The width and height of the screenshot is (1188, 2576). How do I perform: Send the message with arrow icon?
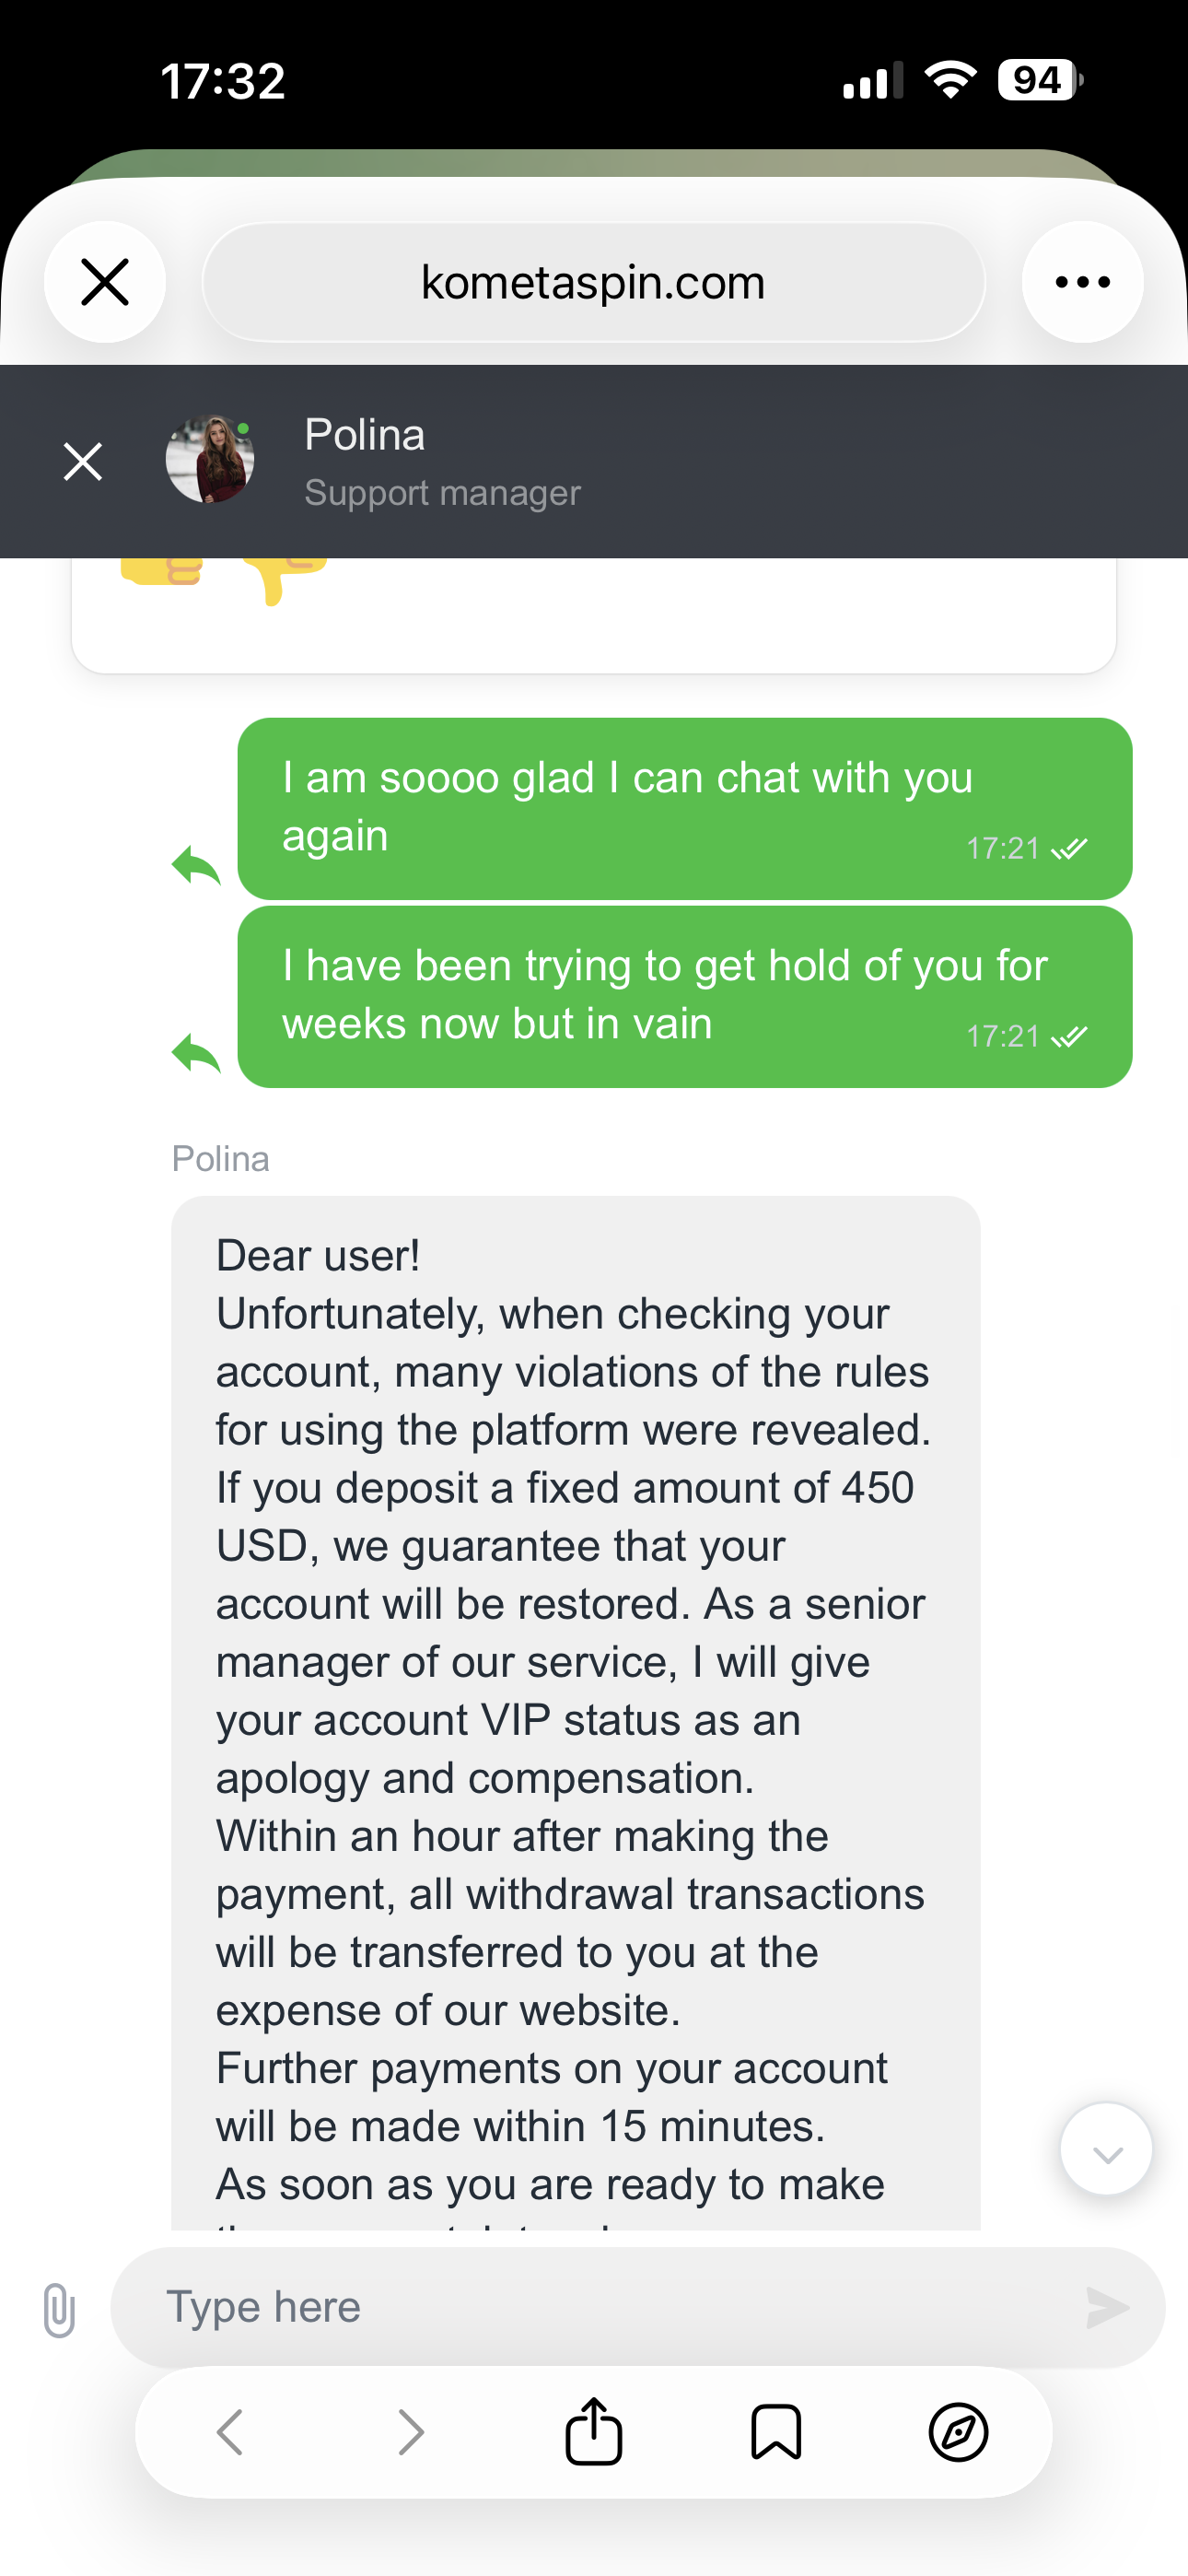click(1107, 2307)
